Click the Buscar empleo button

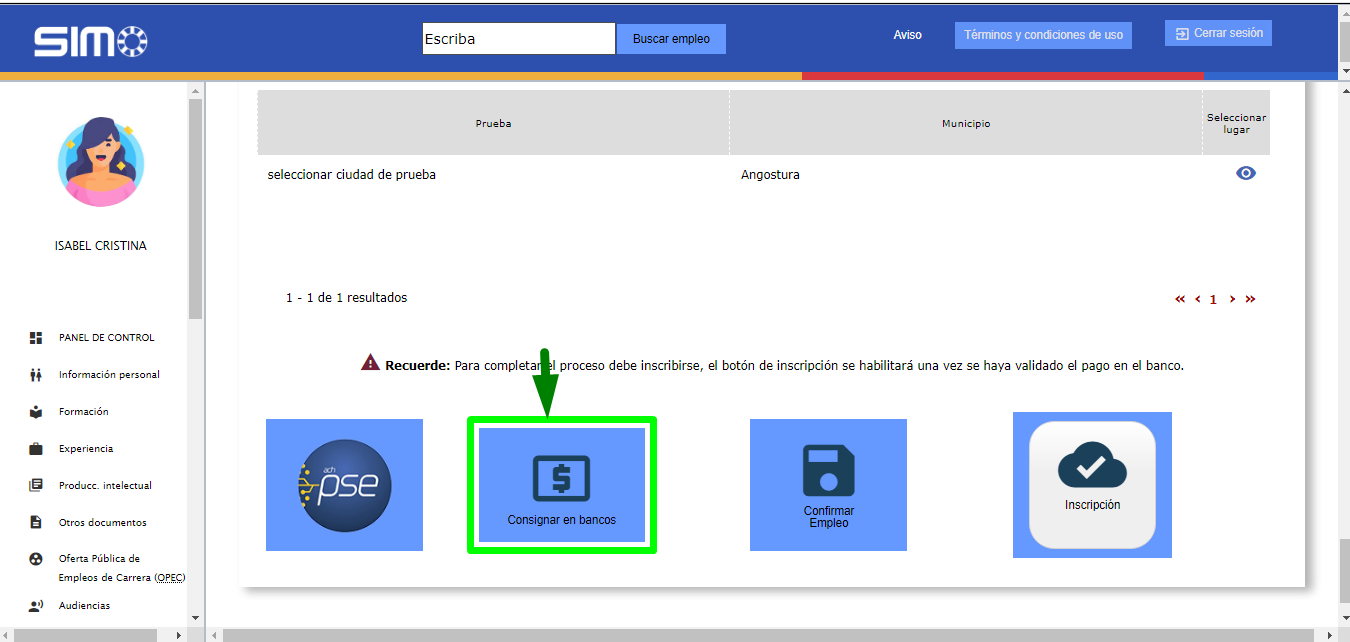click(x=671, y=39)
